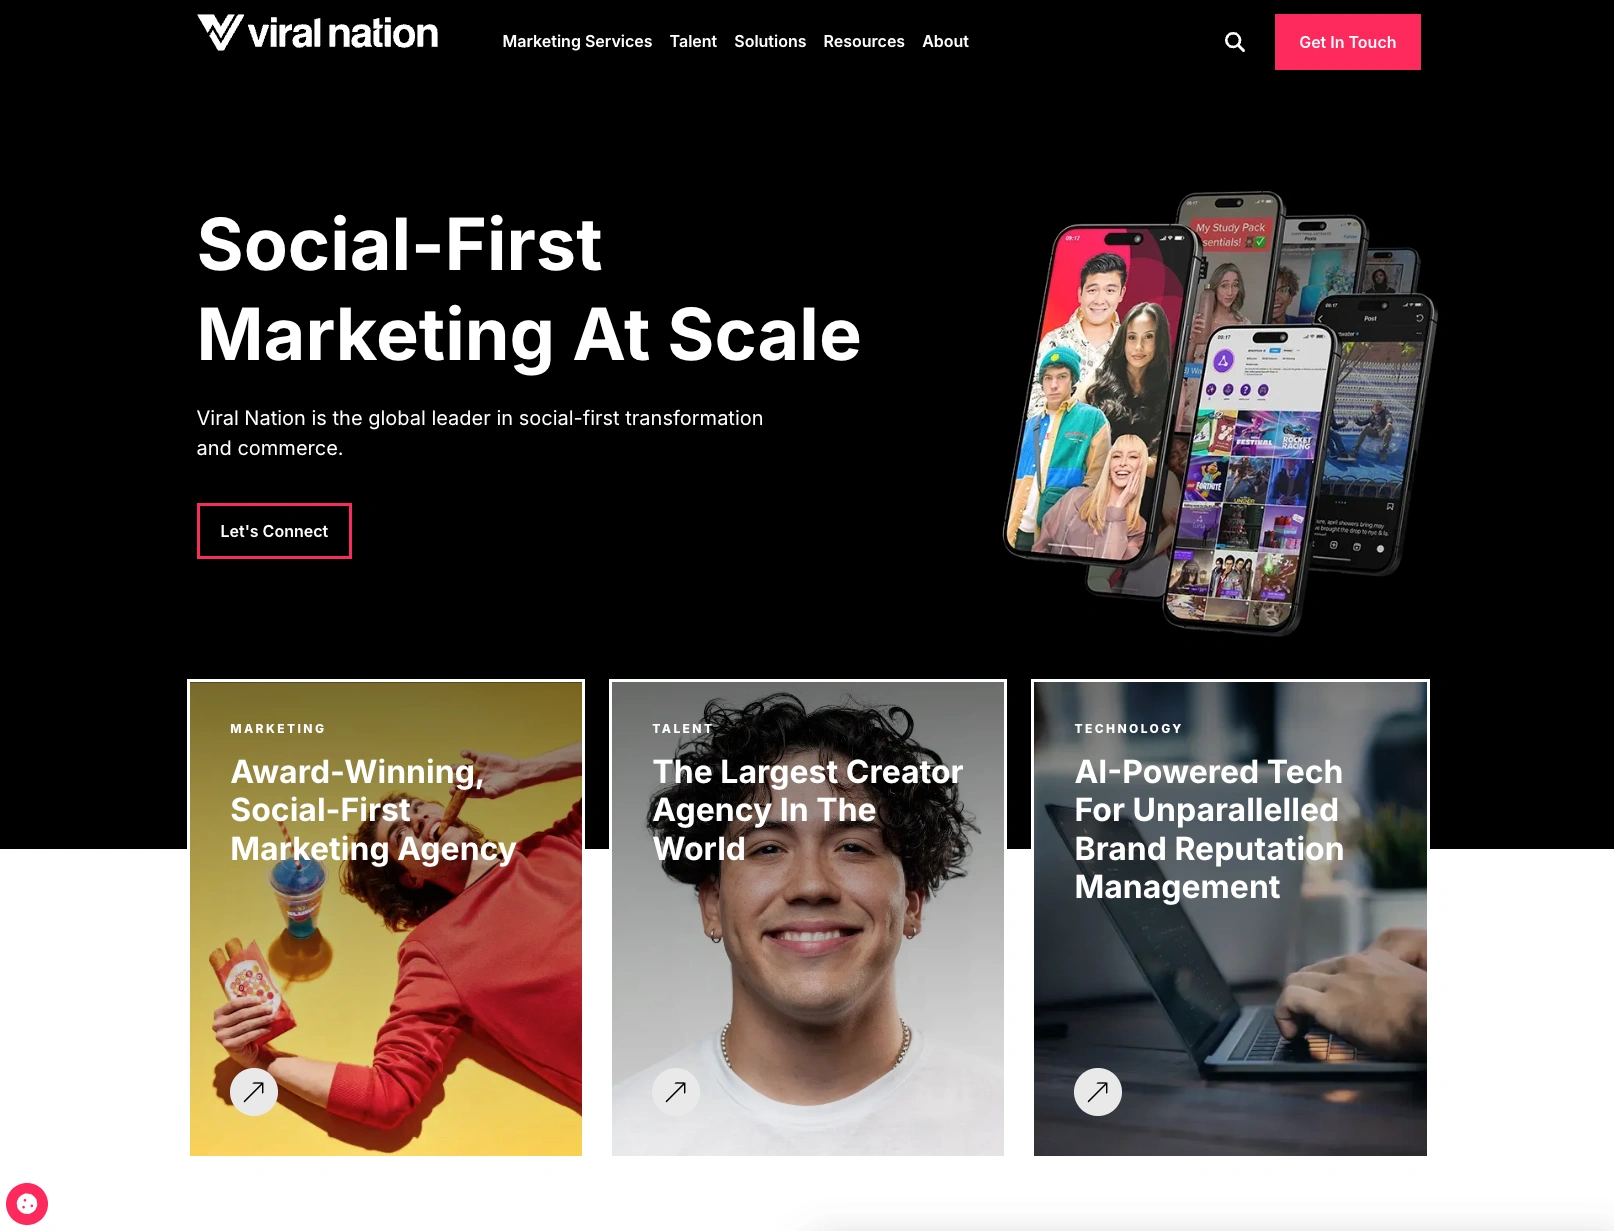The height and width of the screenshot is (1231, 1614).
Task: Click the Let's Connect button
Action: click(x=274, y=531)
